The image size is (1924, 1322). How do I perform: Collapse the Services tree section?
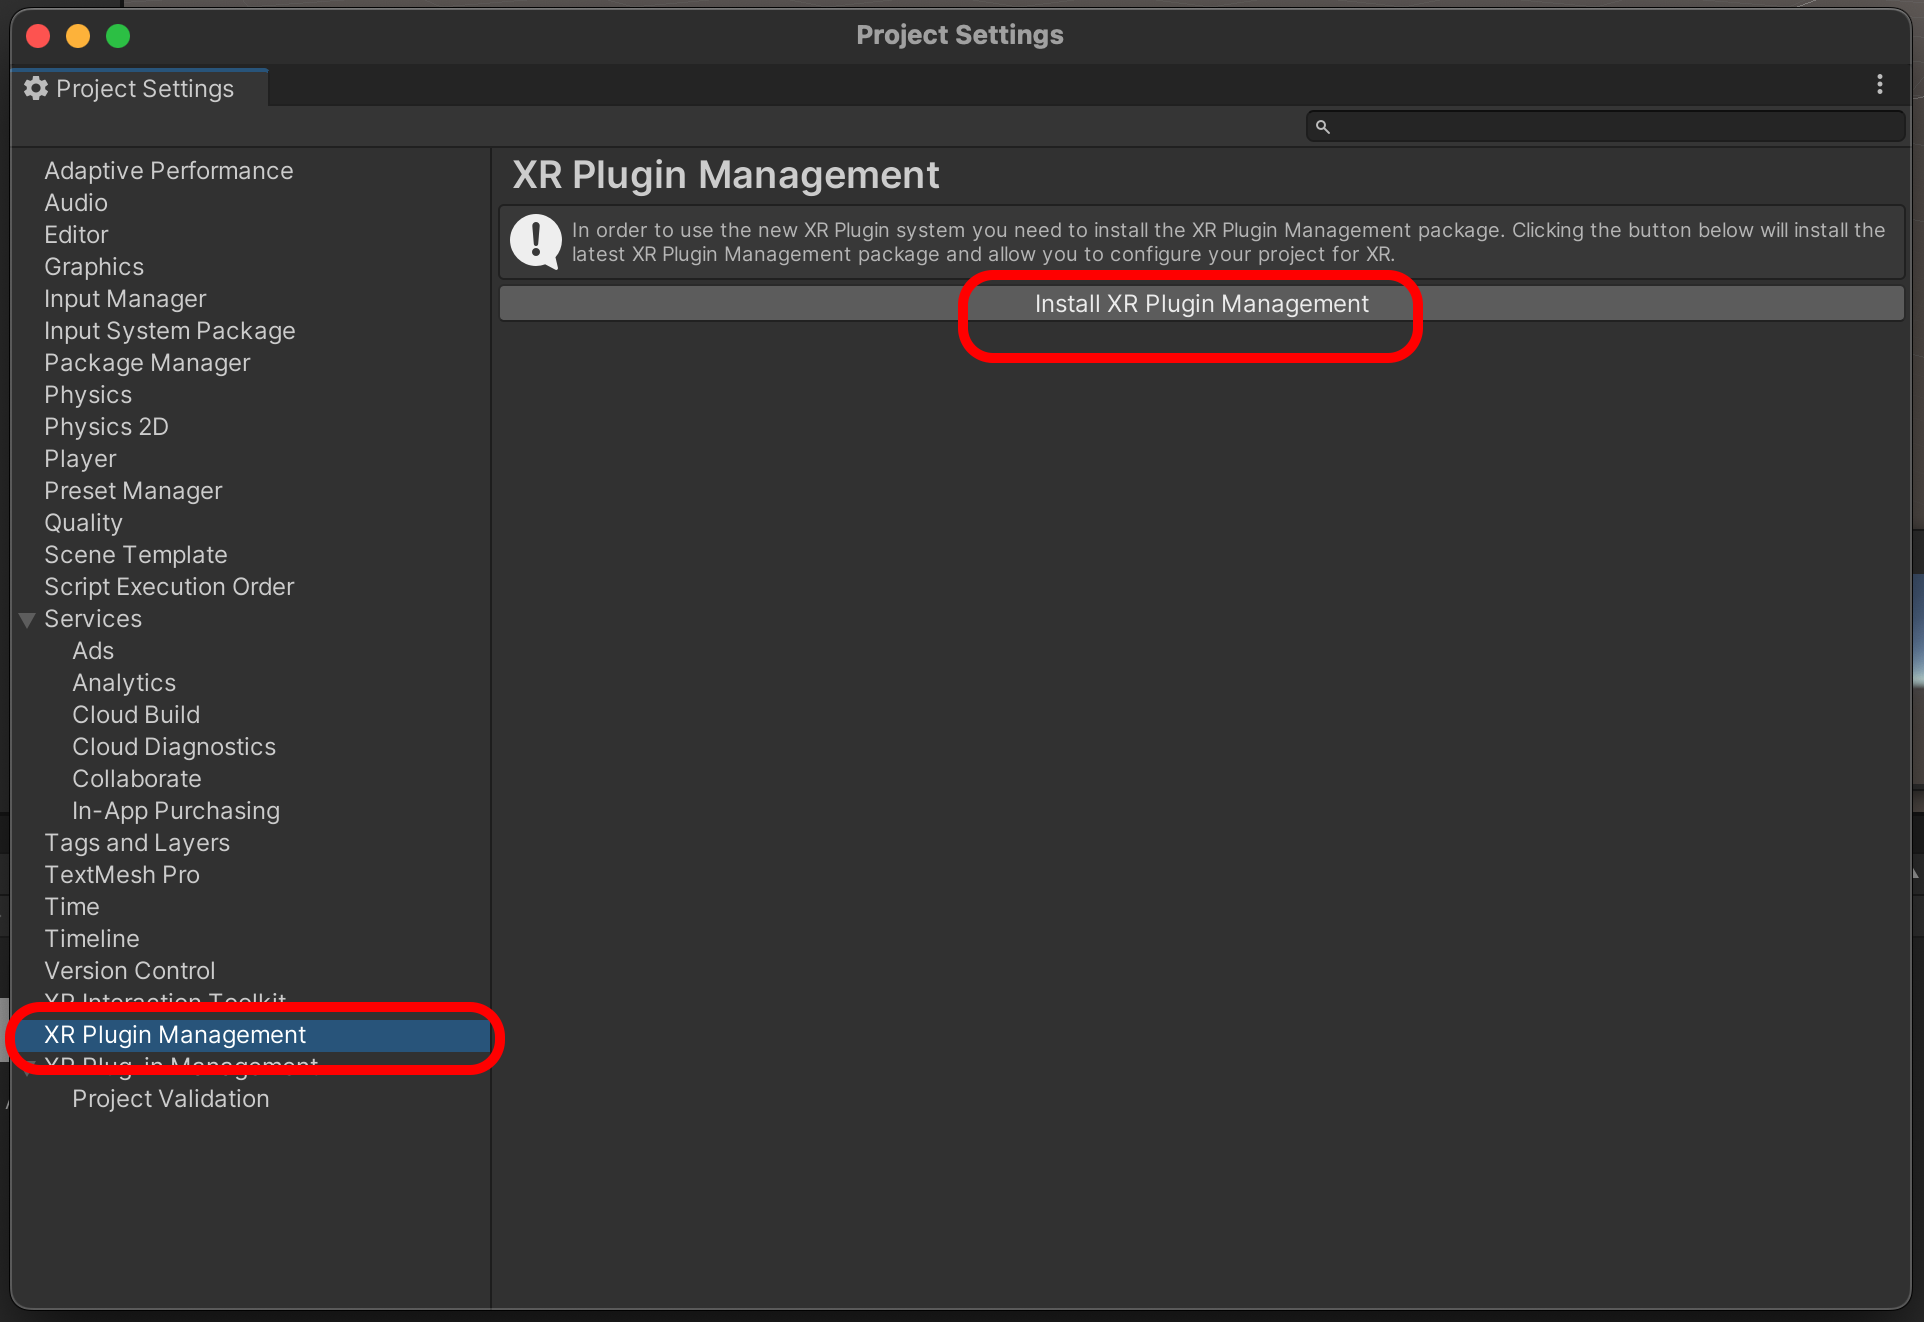coord(27,620)
